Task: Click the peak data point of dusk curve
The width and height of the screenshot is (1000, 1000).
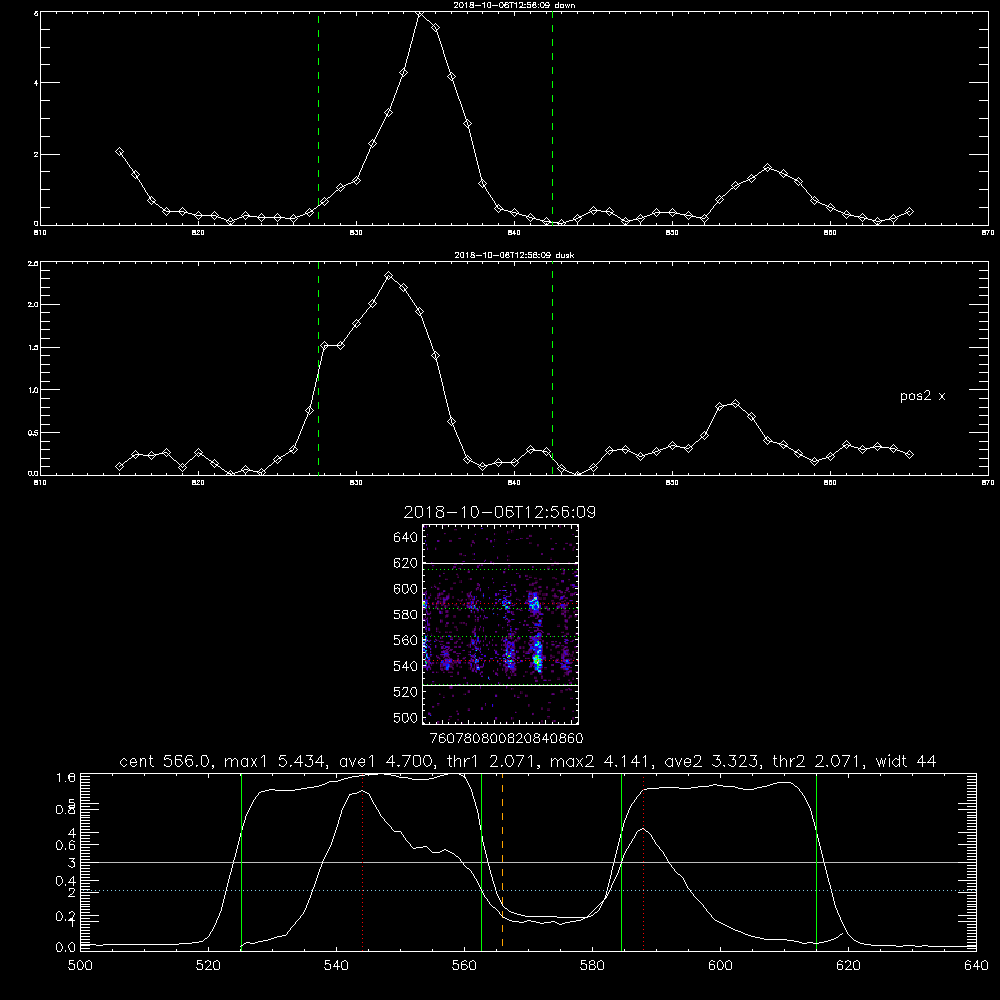Action: pos(388,276)
